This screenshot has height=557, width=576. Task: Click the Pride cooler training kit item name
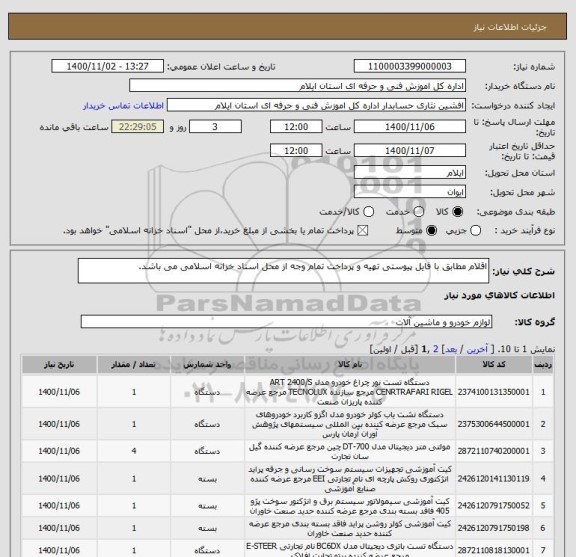350,528
